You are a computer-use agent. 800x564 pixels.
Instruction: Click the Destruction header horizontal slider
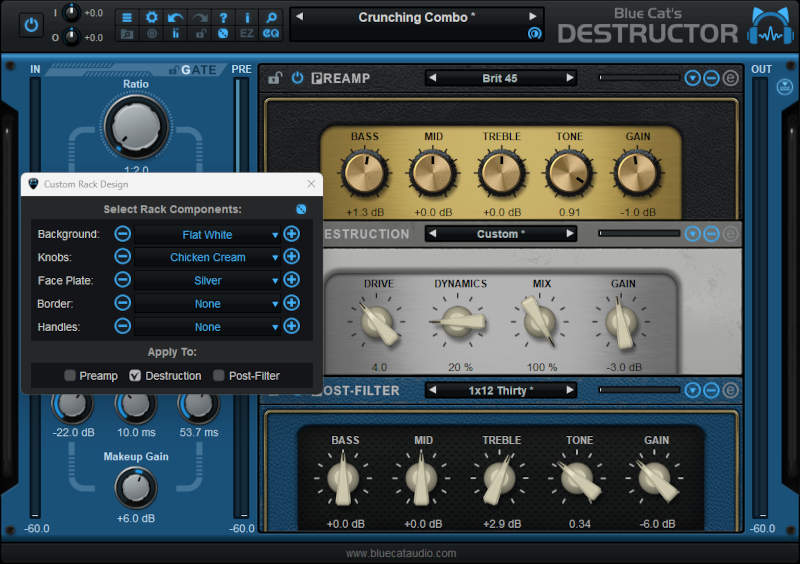[640, 233]
